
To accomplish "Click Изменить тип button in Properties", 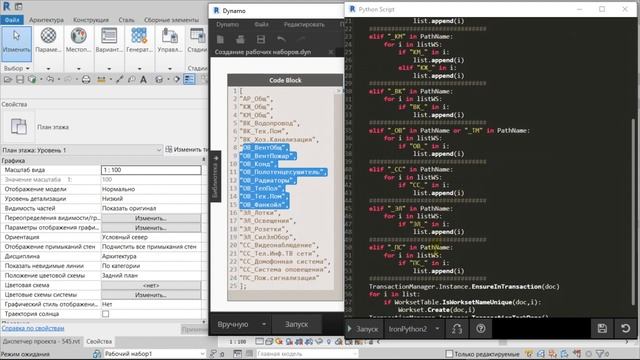I will [x=187, y=150].
